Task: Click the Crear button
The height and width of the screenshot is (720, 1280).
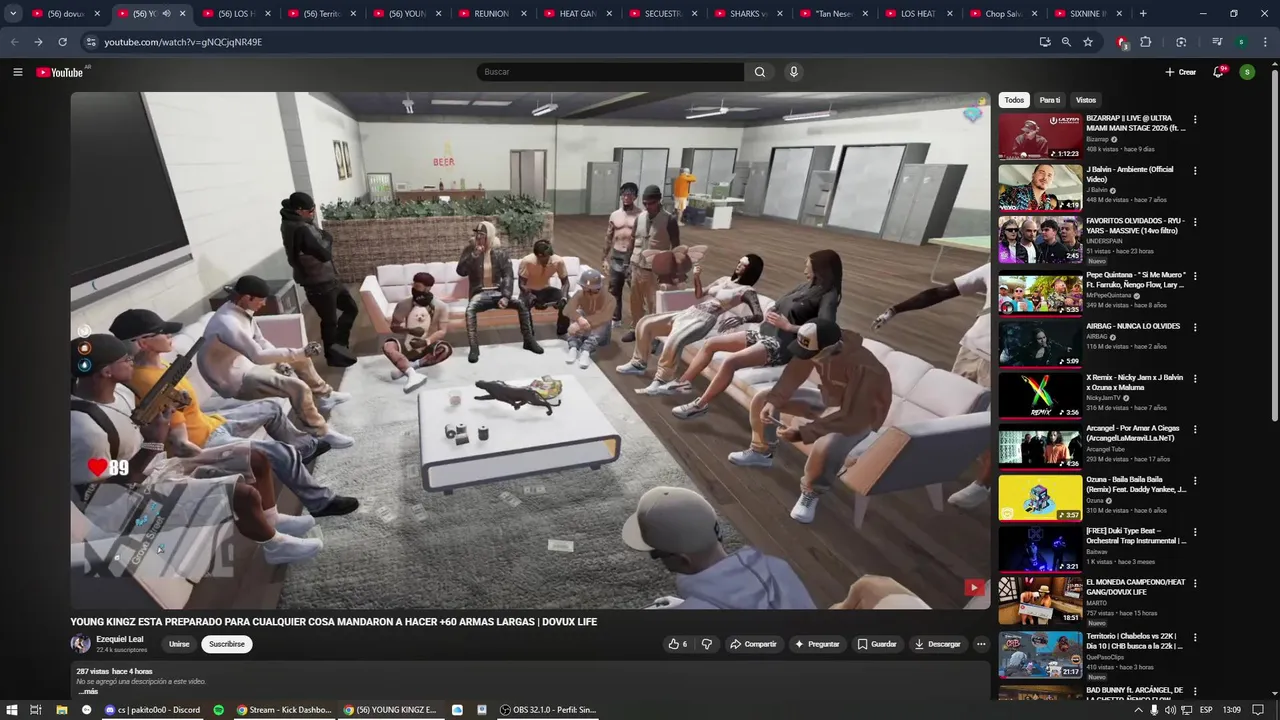Action: tap(1180, 72)
